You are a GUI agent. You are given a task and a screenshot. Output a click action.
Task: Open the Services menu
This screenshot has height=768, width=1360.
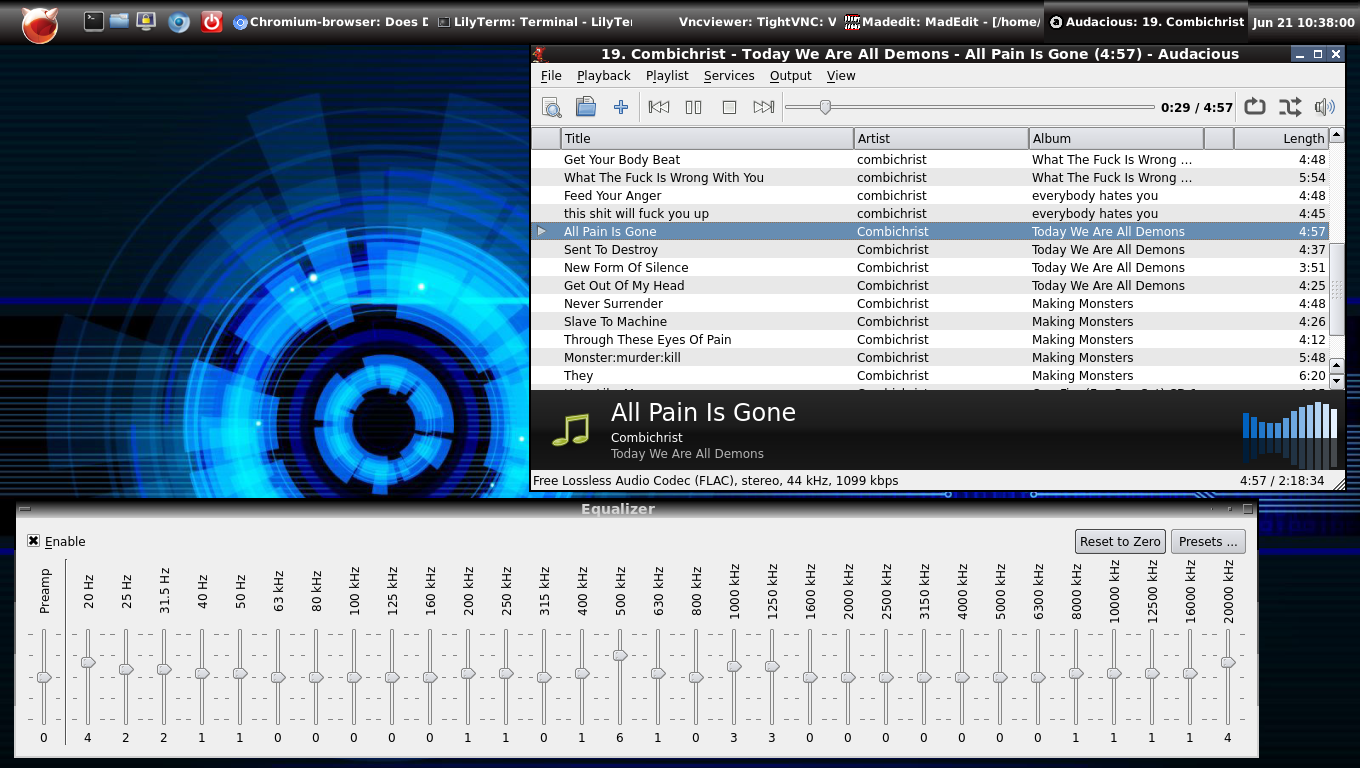tap(729, 76)
